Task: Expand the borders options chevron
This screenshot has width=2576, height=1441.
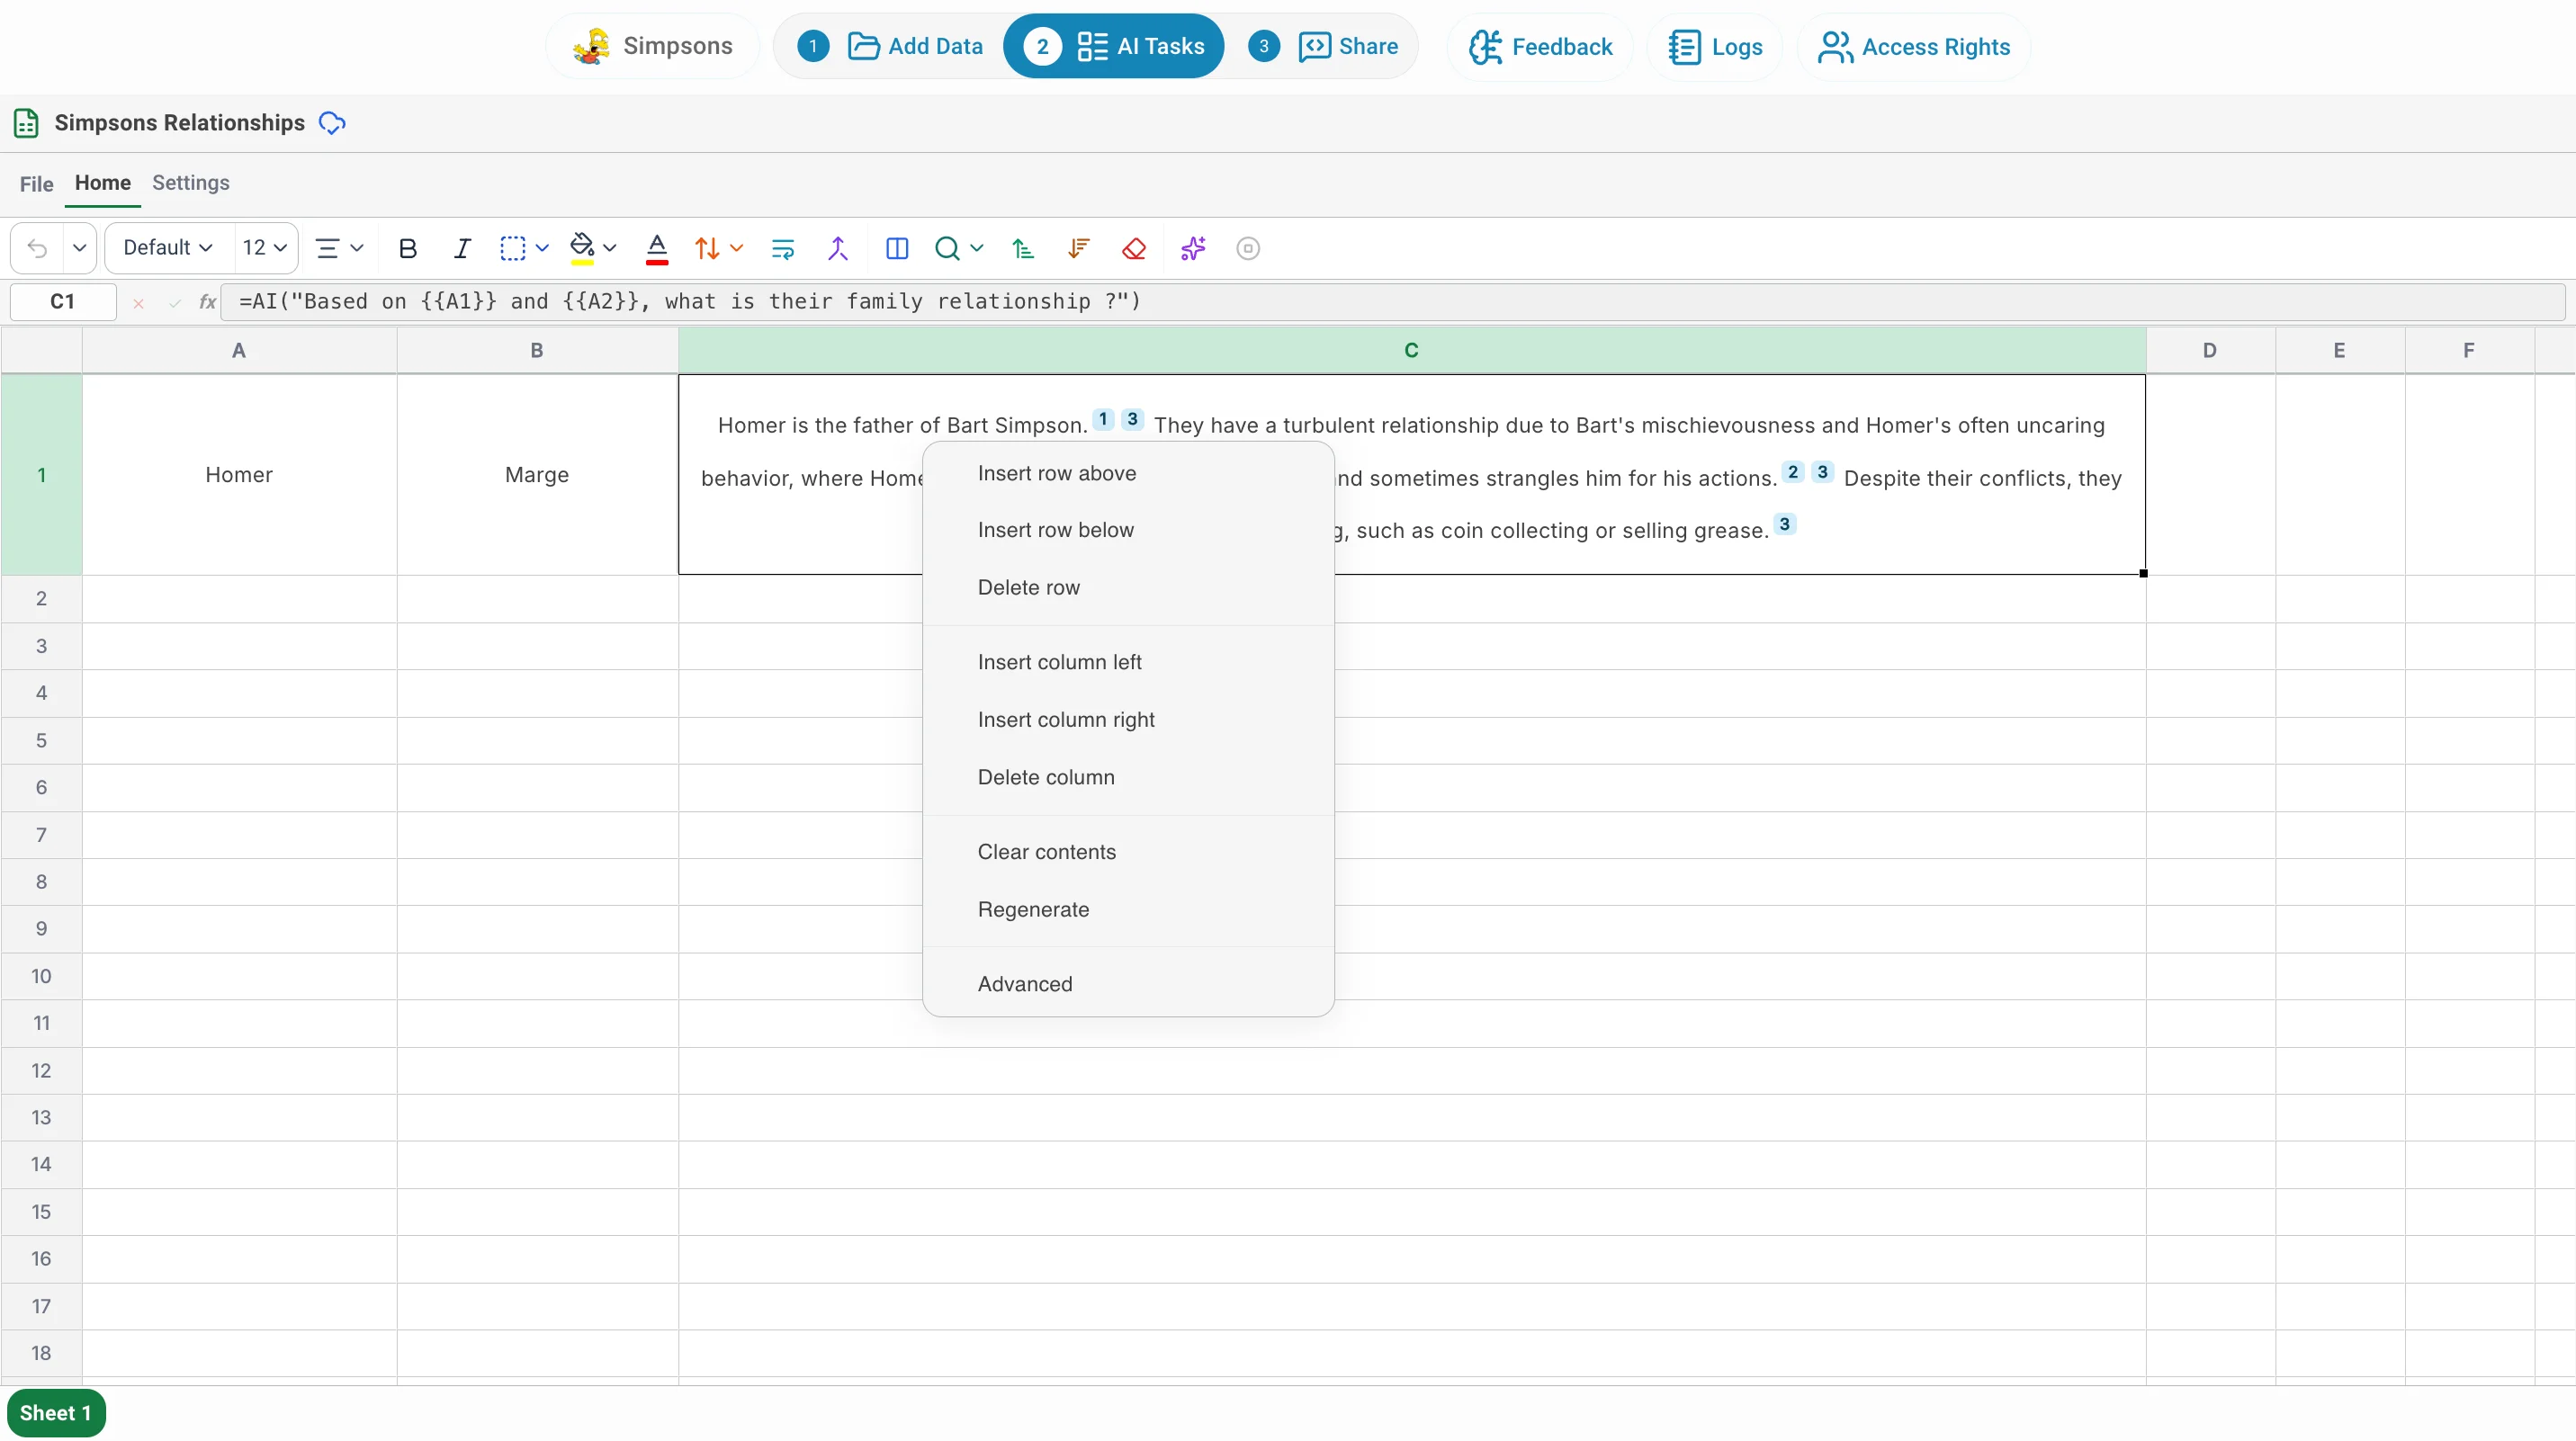Action: click(542, 248)
